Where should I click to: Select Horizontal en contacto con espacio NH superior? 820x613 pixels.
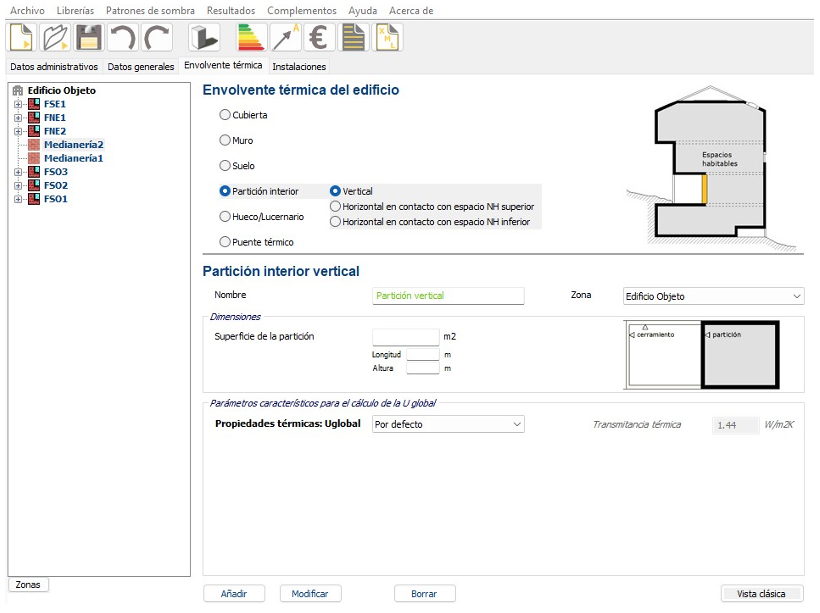(336, 206)
